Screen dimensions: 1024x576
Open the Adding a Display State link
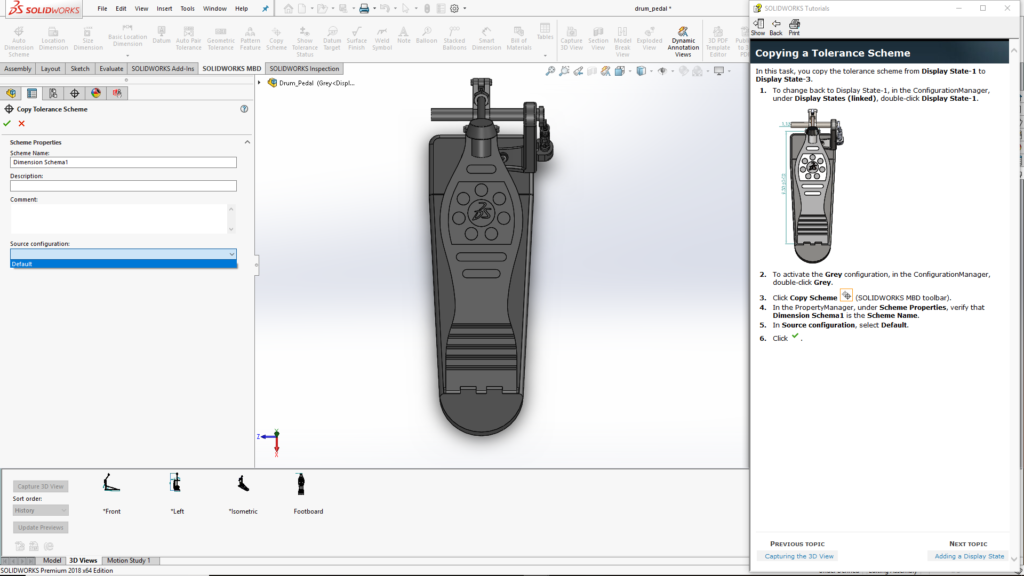click(969, 556)
